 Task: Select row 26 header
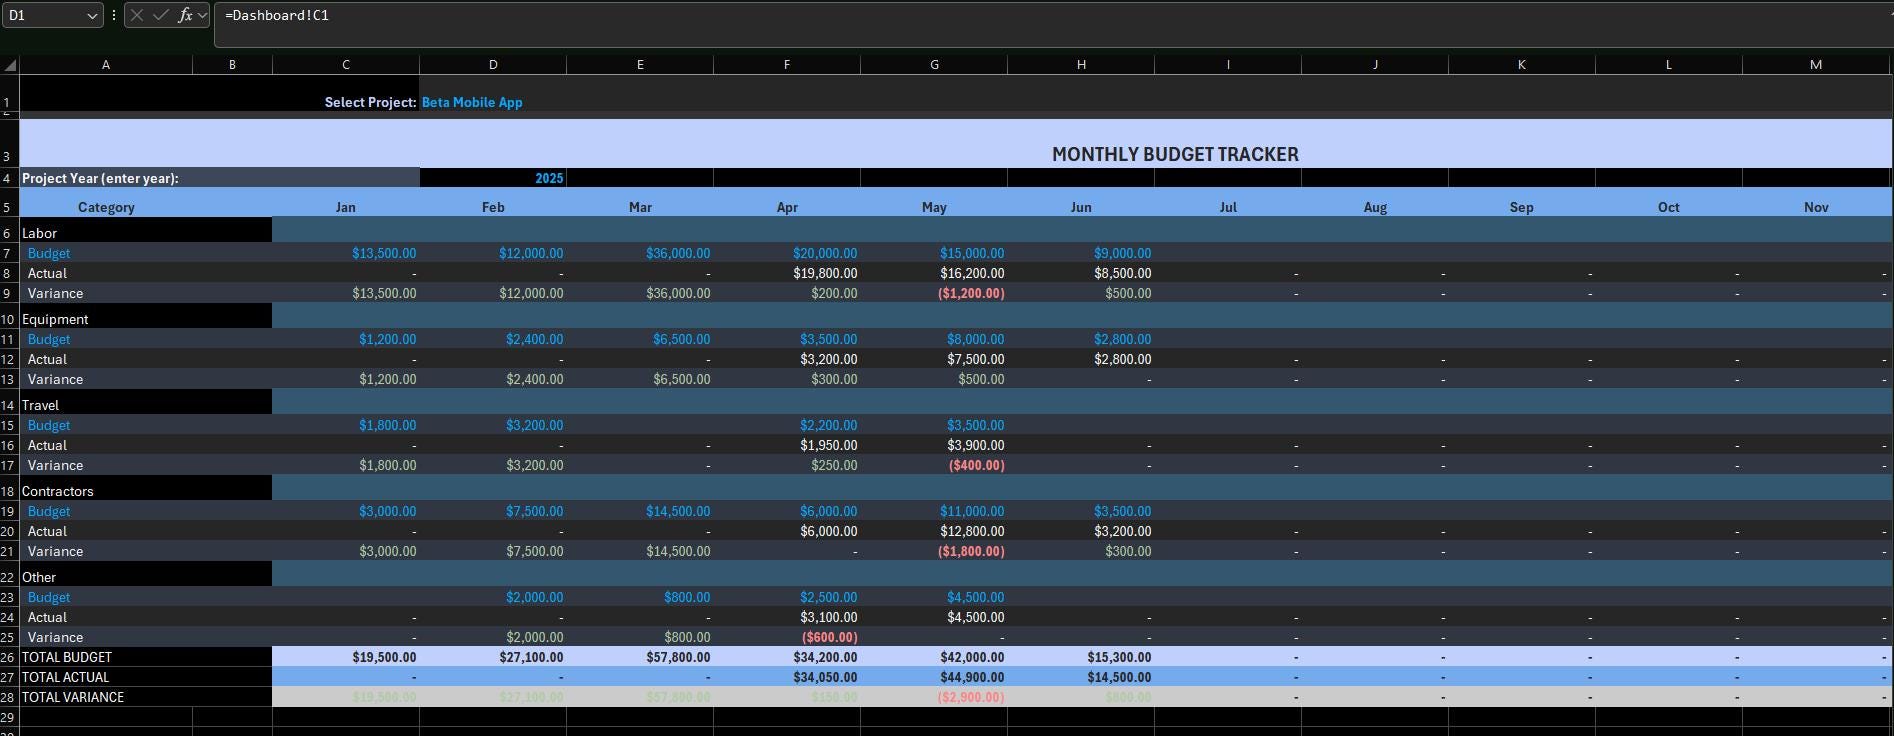click(9, 657)
